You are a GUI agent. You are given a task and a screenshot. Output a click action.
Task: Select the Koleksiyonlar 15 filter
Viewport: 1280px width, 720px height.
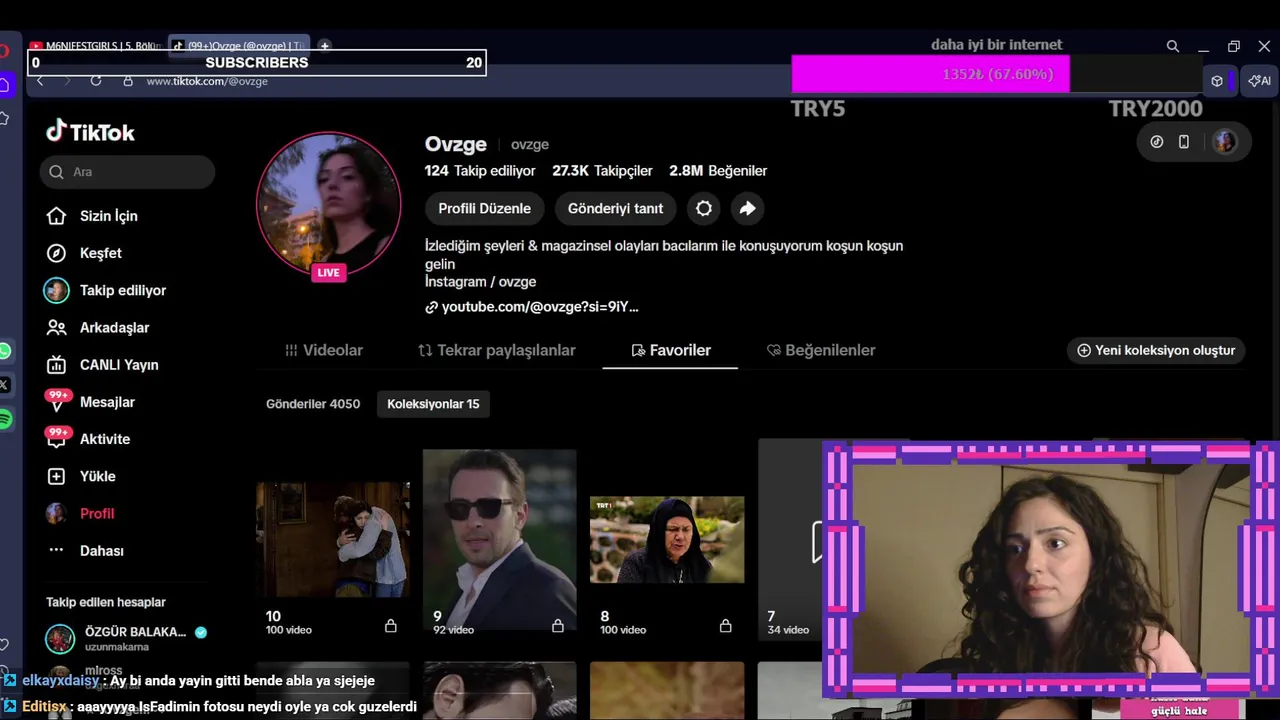(x=433, y=404)
